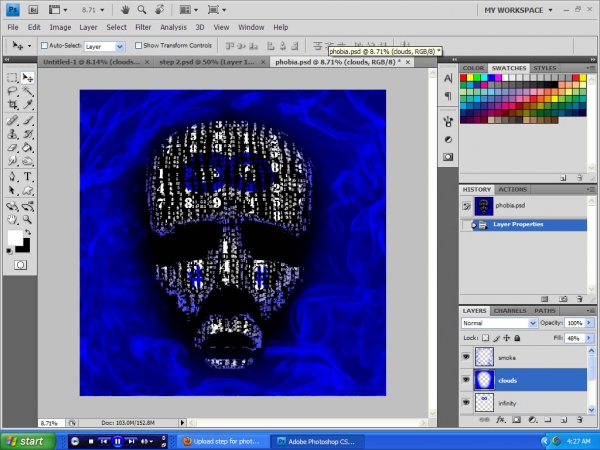Screen dimensions: 600x450
Task: Add a layer style with fx icon
Action: coord(501,420)
